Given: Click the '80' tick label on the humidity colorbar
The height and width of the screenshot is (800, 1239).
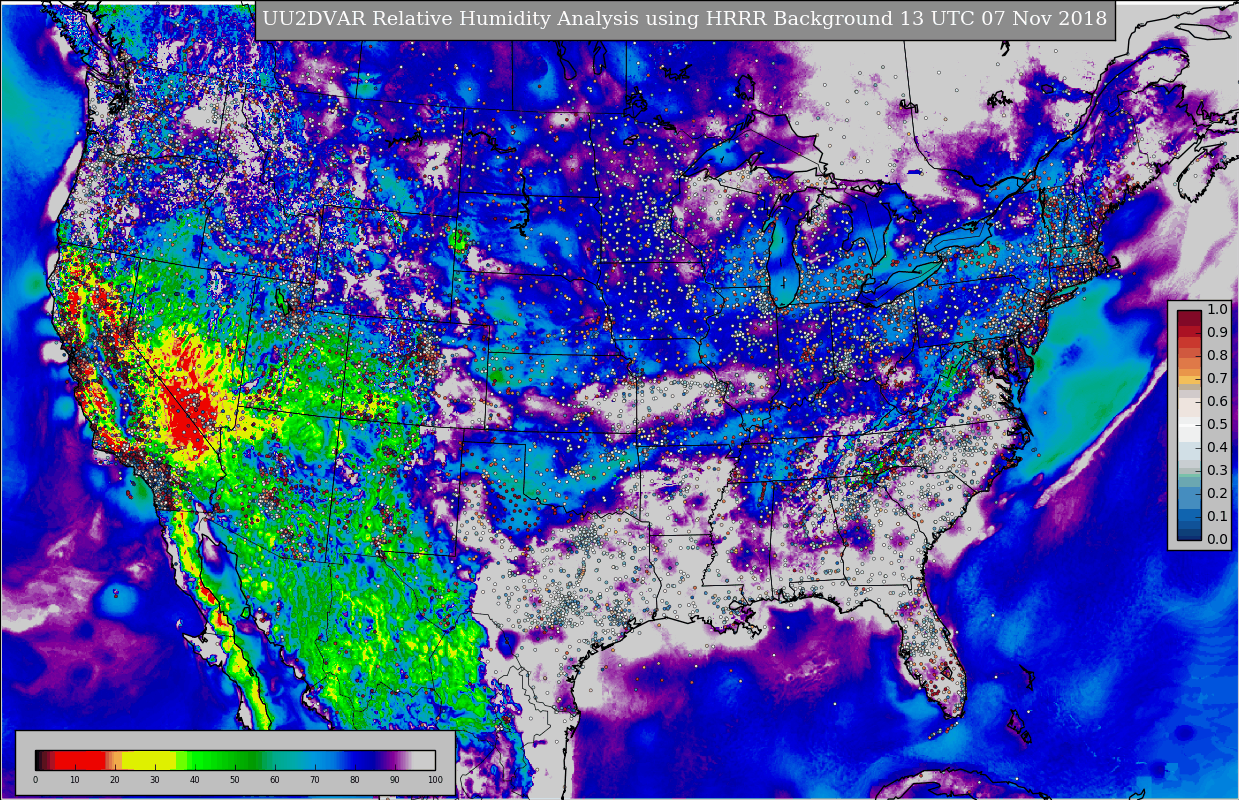Looking at the screenshot, I should pyautogui.click(x=355, y=780).
